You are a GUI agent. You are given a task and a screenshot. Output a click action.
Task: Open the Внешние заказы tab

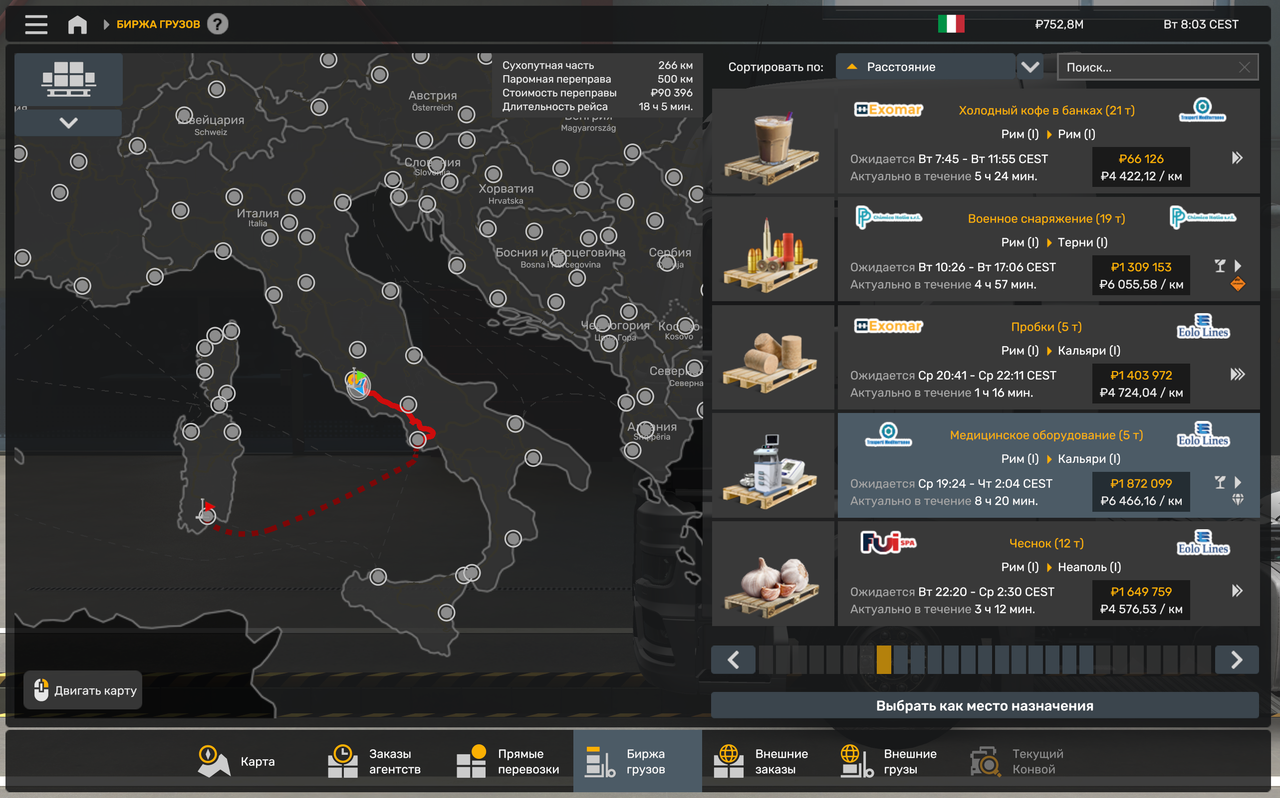click(x=762, y=762)
